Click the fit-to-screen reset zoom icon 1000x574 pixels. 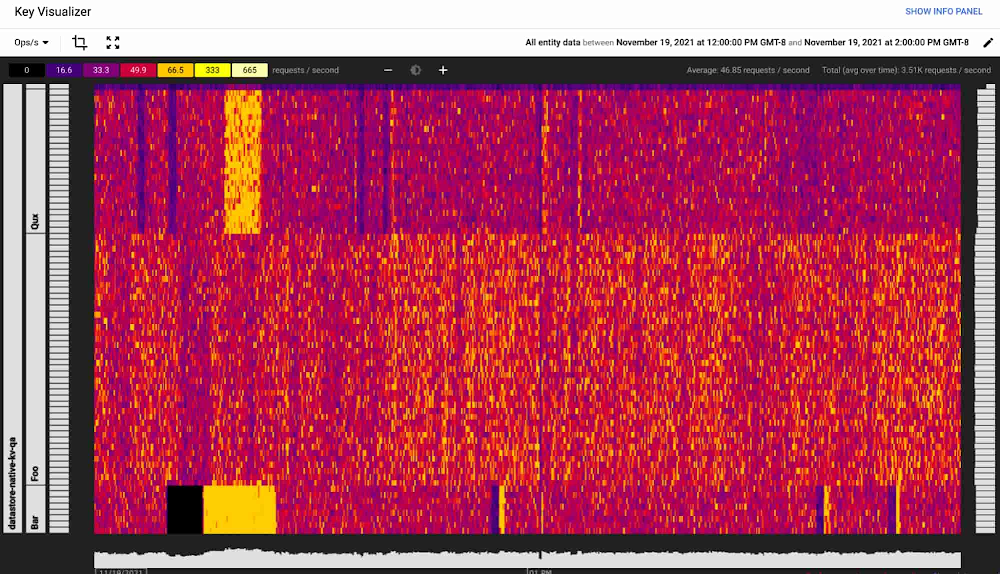[x=113, y=43]
